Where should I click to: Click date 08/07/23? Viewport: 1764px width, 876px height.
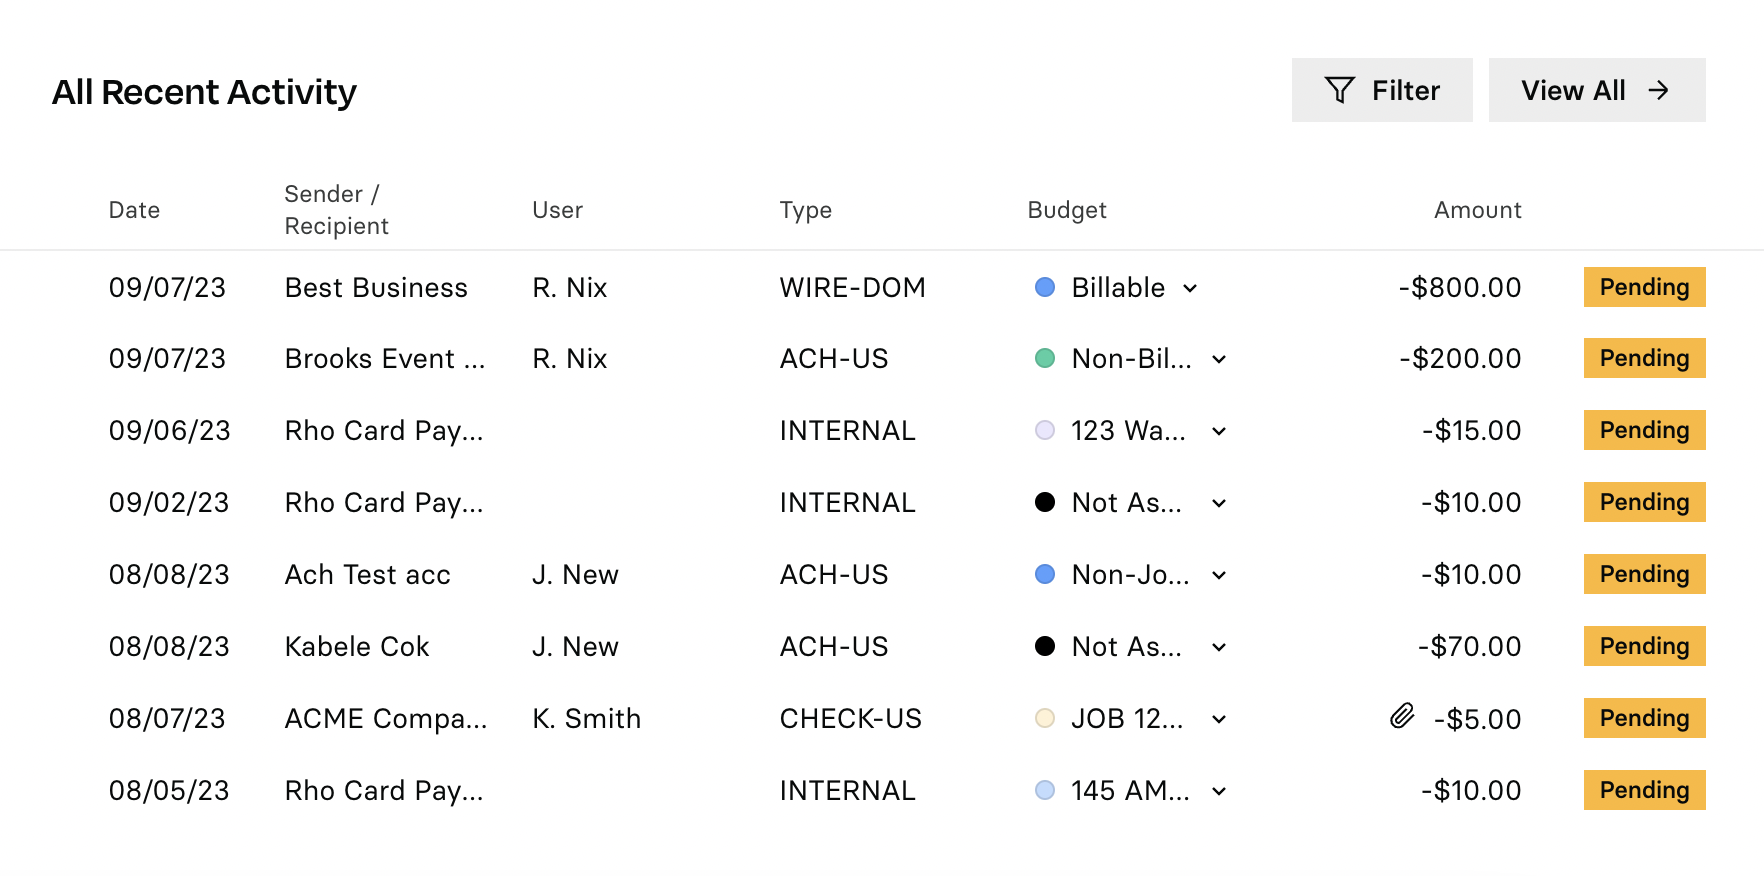167,719
